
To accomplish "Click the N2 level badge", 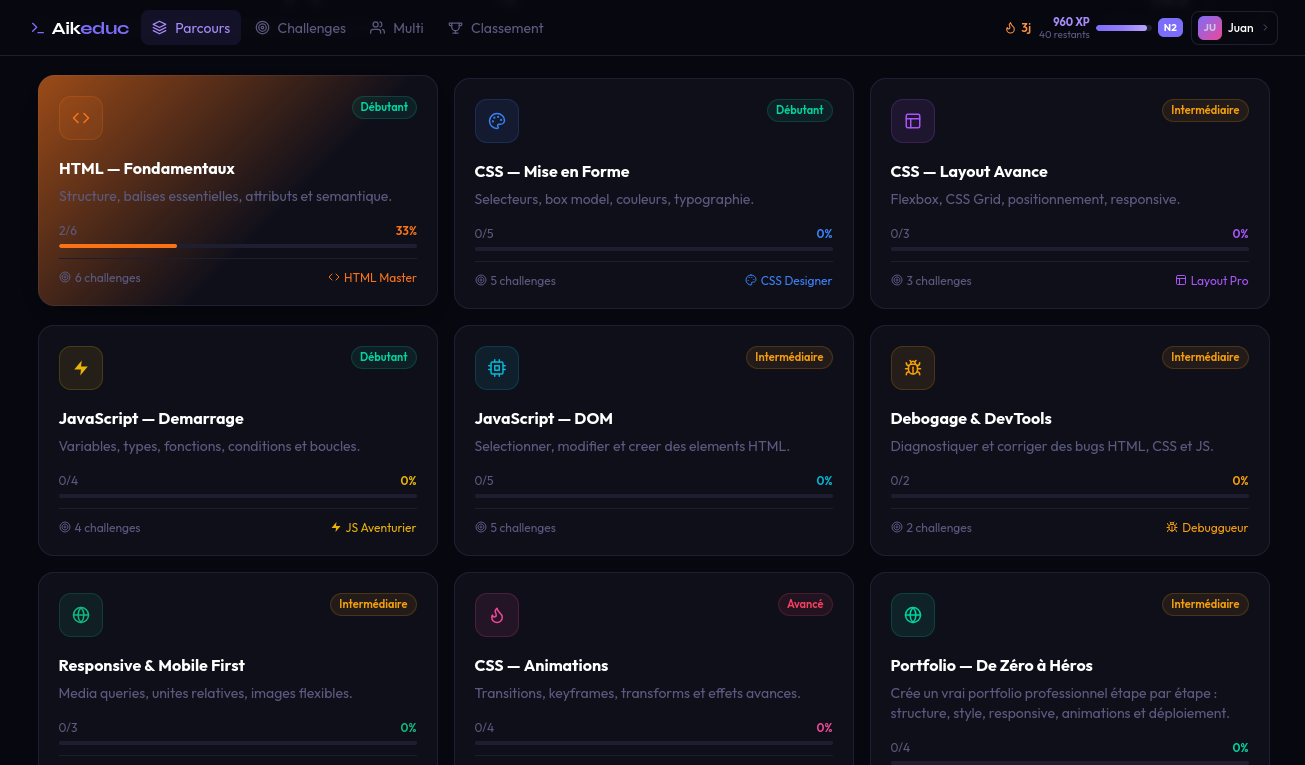I will tap(1170, 28).
